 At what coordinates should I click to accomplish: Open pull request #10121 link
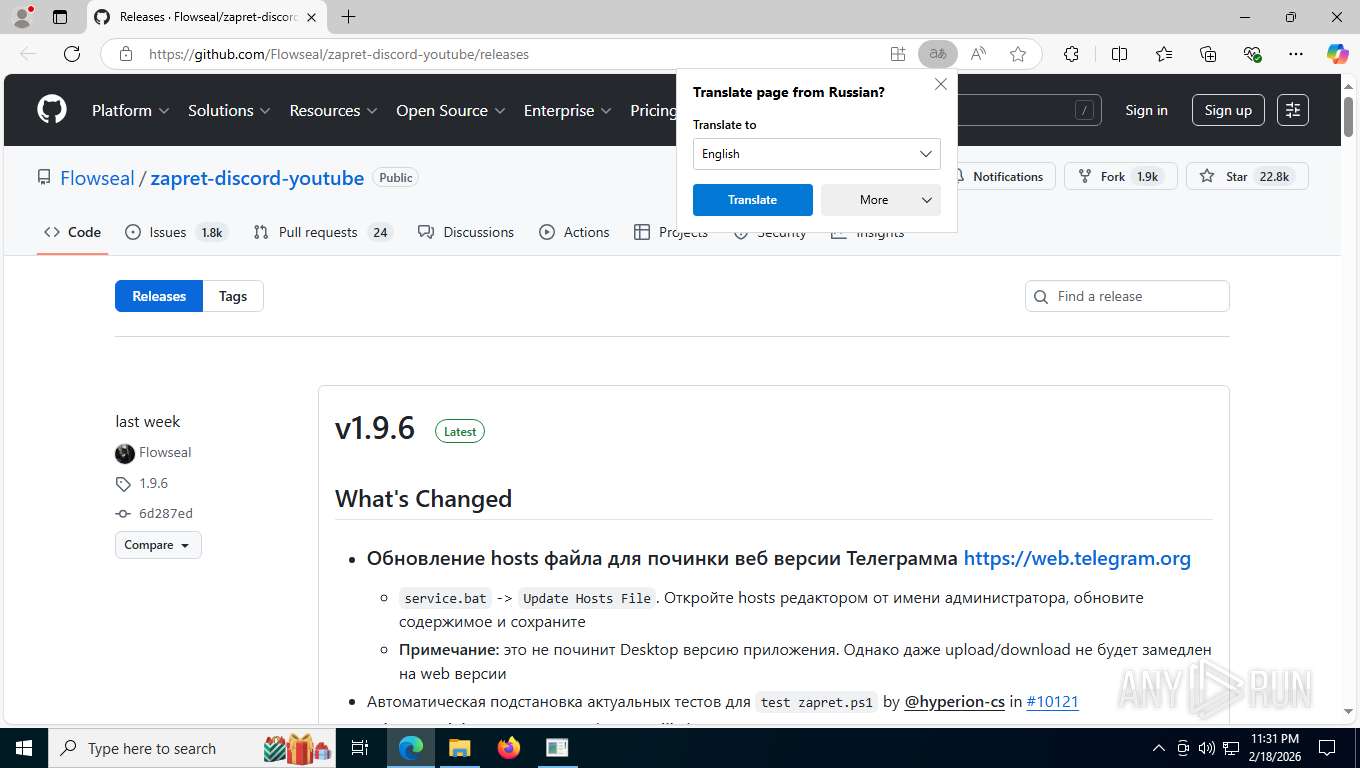click(1052, 702)
